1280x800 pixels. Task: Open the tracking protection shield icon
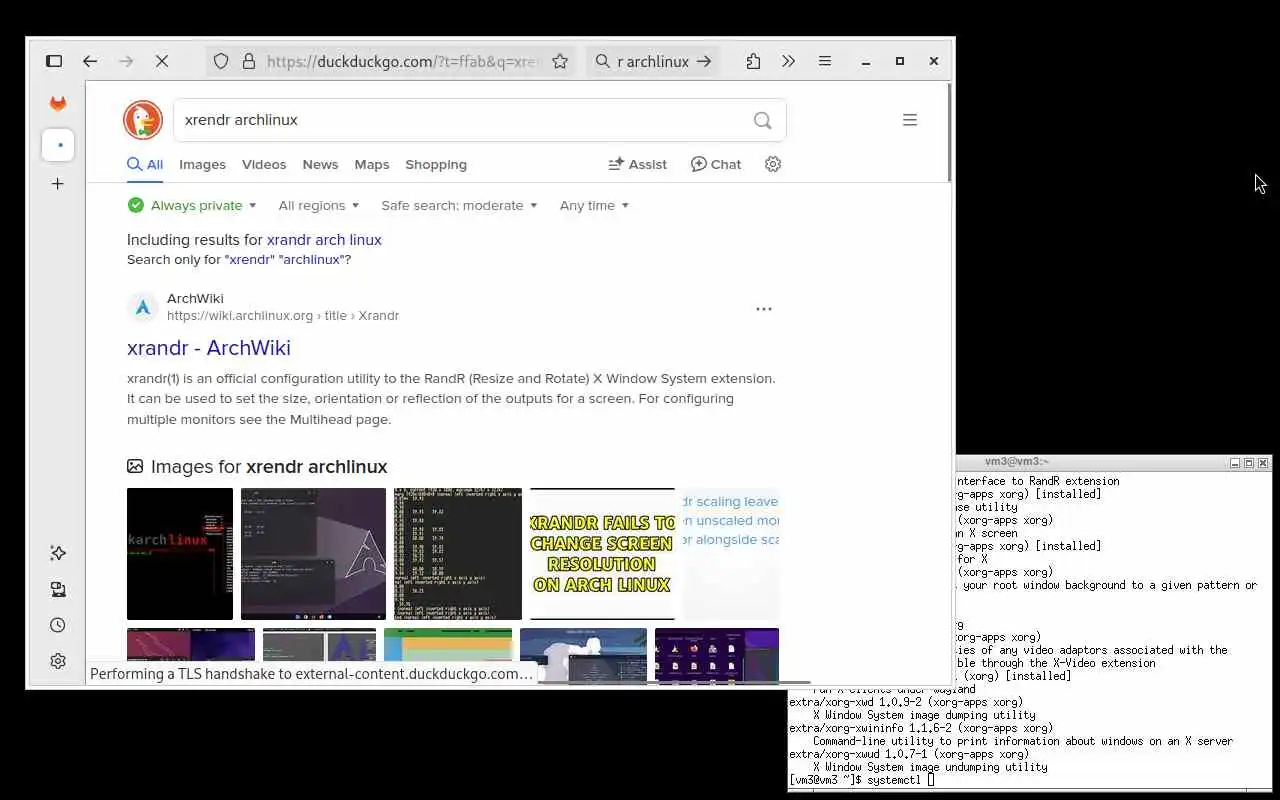click(222, 61)
